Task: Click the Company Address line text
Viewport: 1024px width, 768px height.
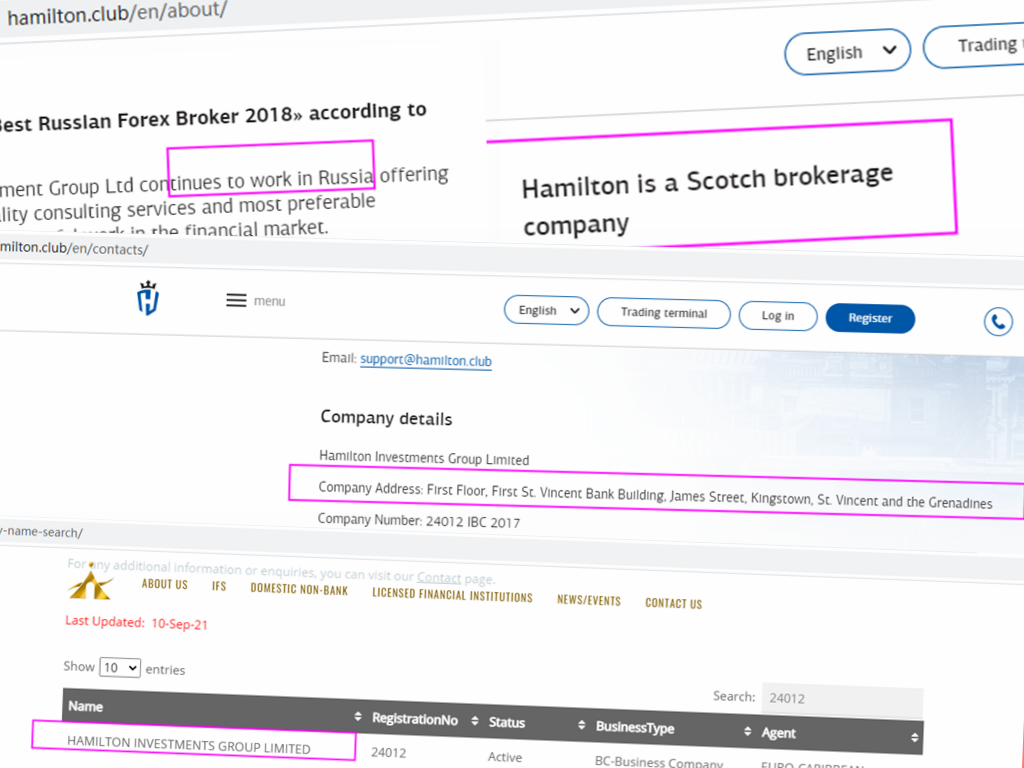Action: click(655, 495)
